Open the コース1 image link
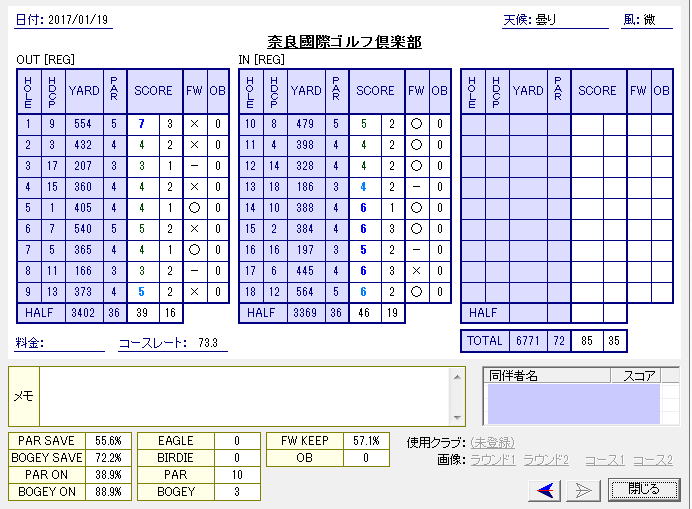Viewport: 692px width, 509px height. [x=604, y=459]
